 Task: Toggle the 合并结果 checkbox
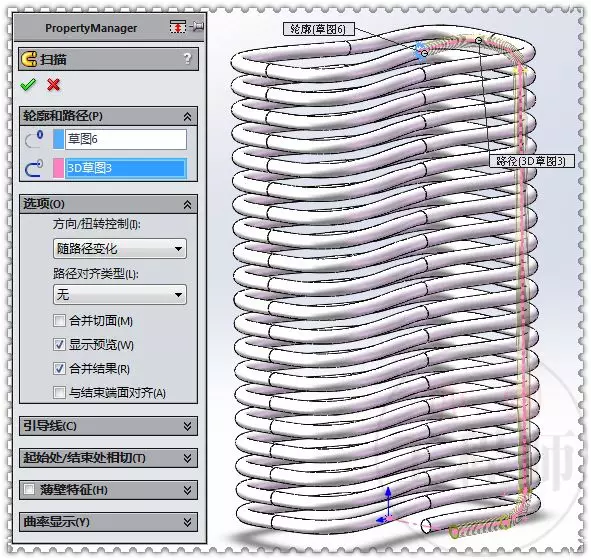[59, 369]
